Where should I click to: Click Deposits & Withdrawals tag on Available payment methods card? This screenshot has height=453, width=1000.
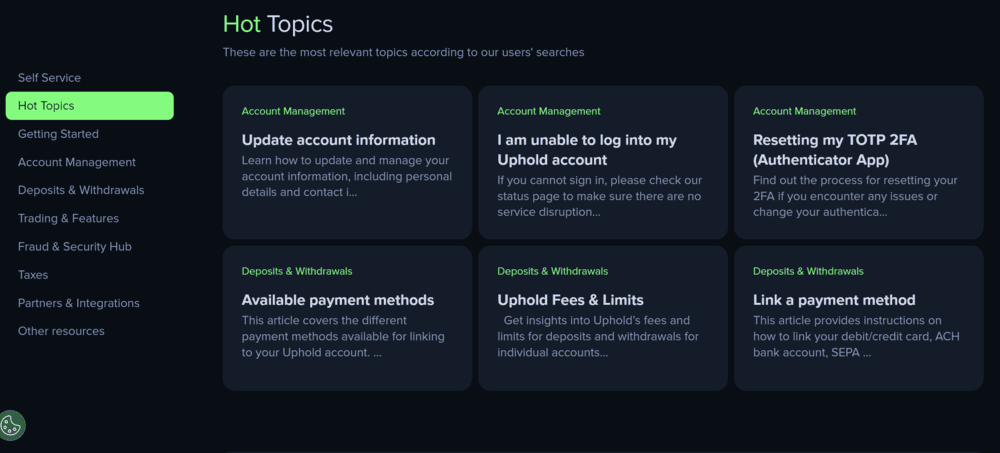pyautogui.click(x=297, y=271)
